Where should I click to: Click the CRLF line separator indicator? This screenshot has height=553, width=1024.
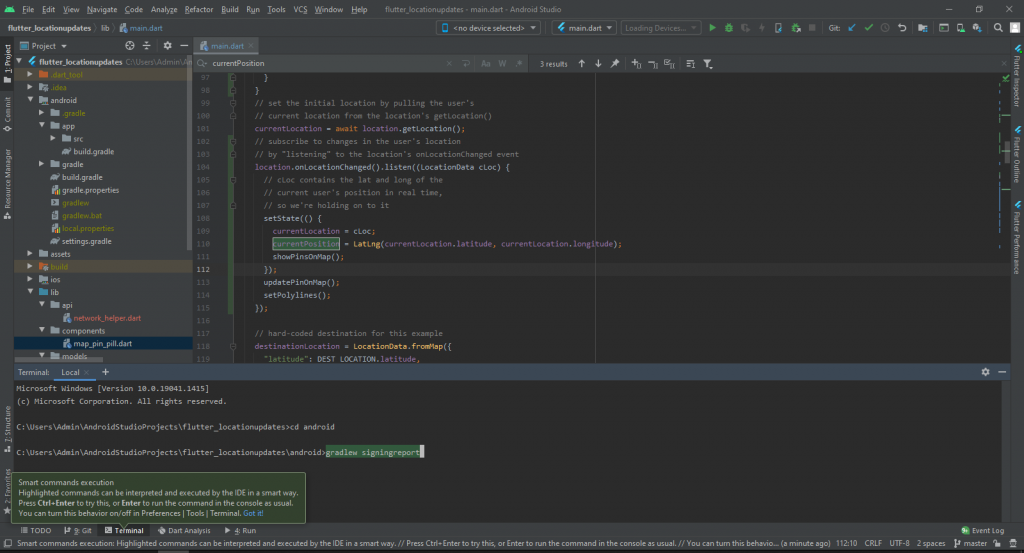coord(873,543)
